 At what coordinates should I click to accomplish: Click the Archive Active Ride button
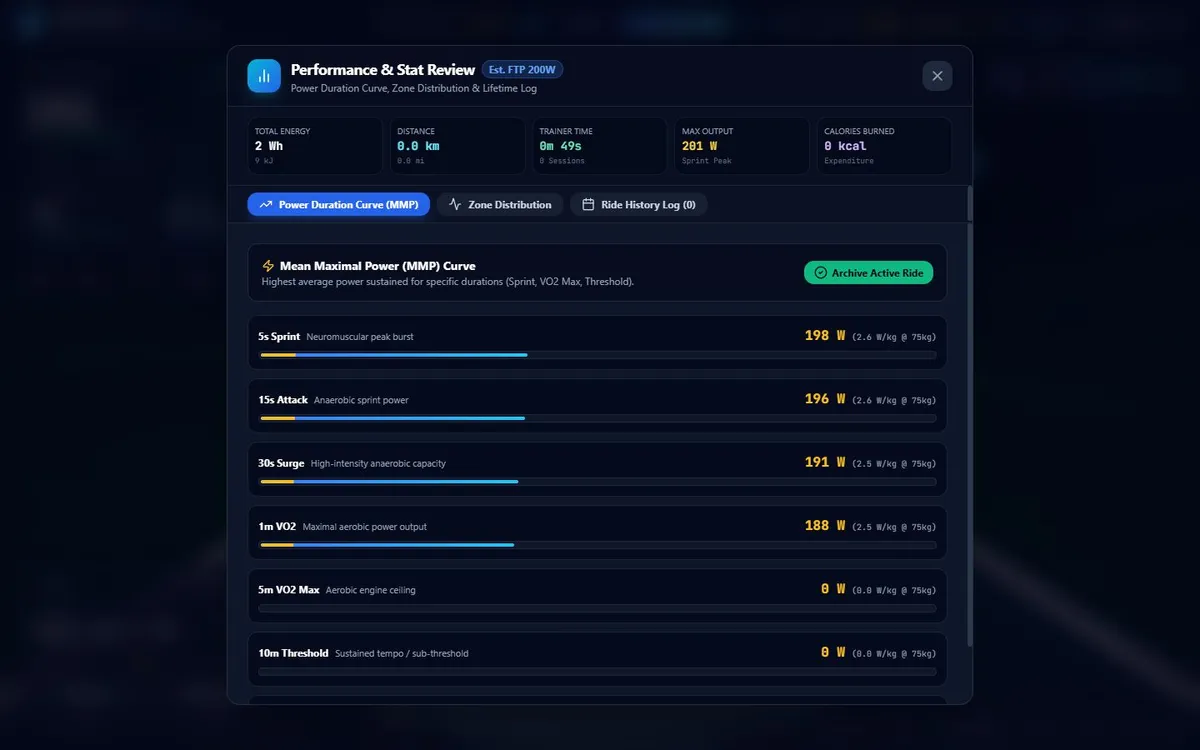(x=868, y=272)
